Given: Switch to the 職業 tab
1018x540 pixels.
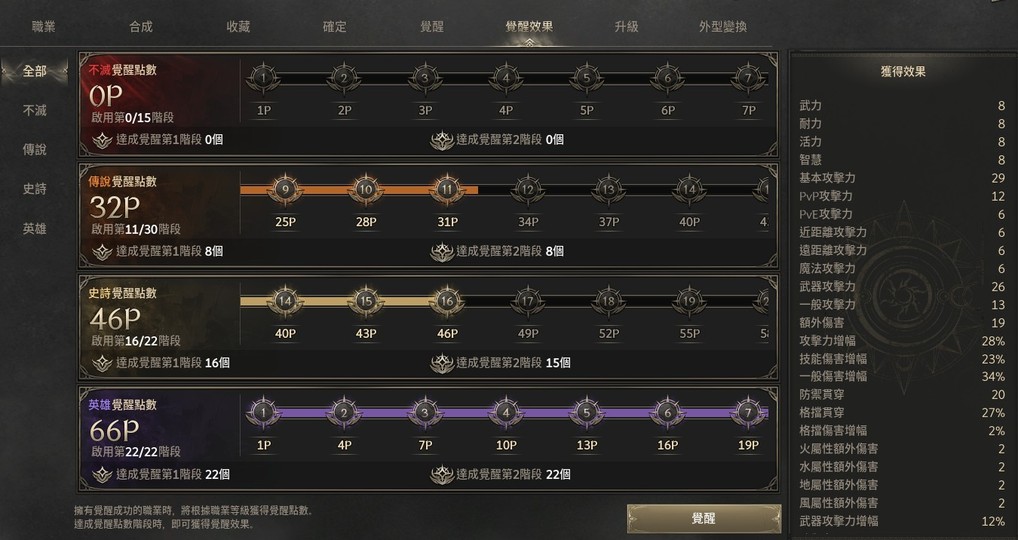Looking at the screenshot, I should (x=44, y=27).
